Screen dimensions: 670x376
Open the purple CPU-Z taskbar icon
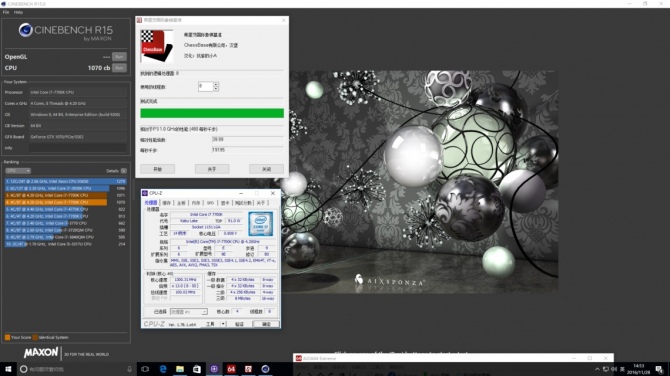coord(214,369)
